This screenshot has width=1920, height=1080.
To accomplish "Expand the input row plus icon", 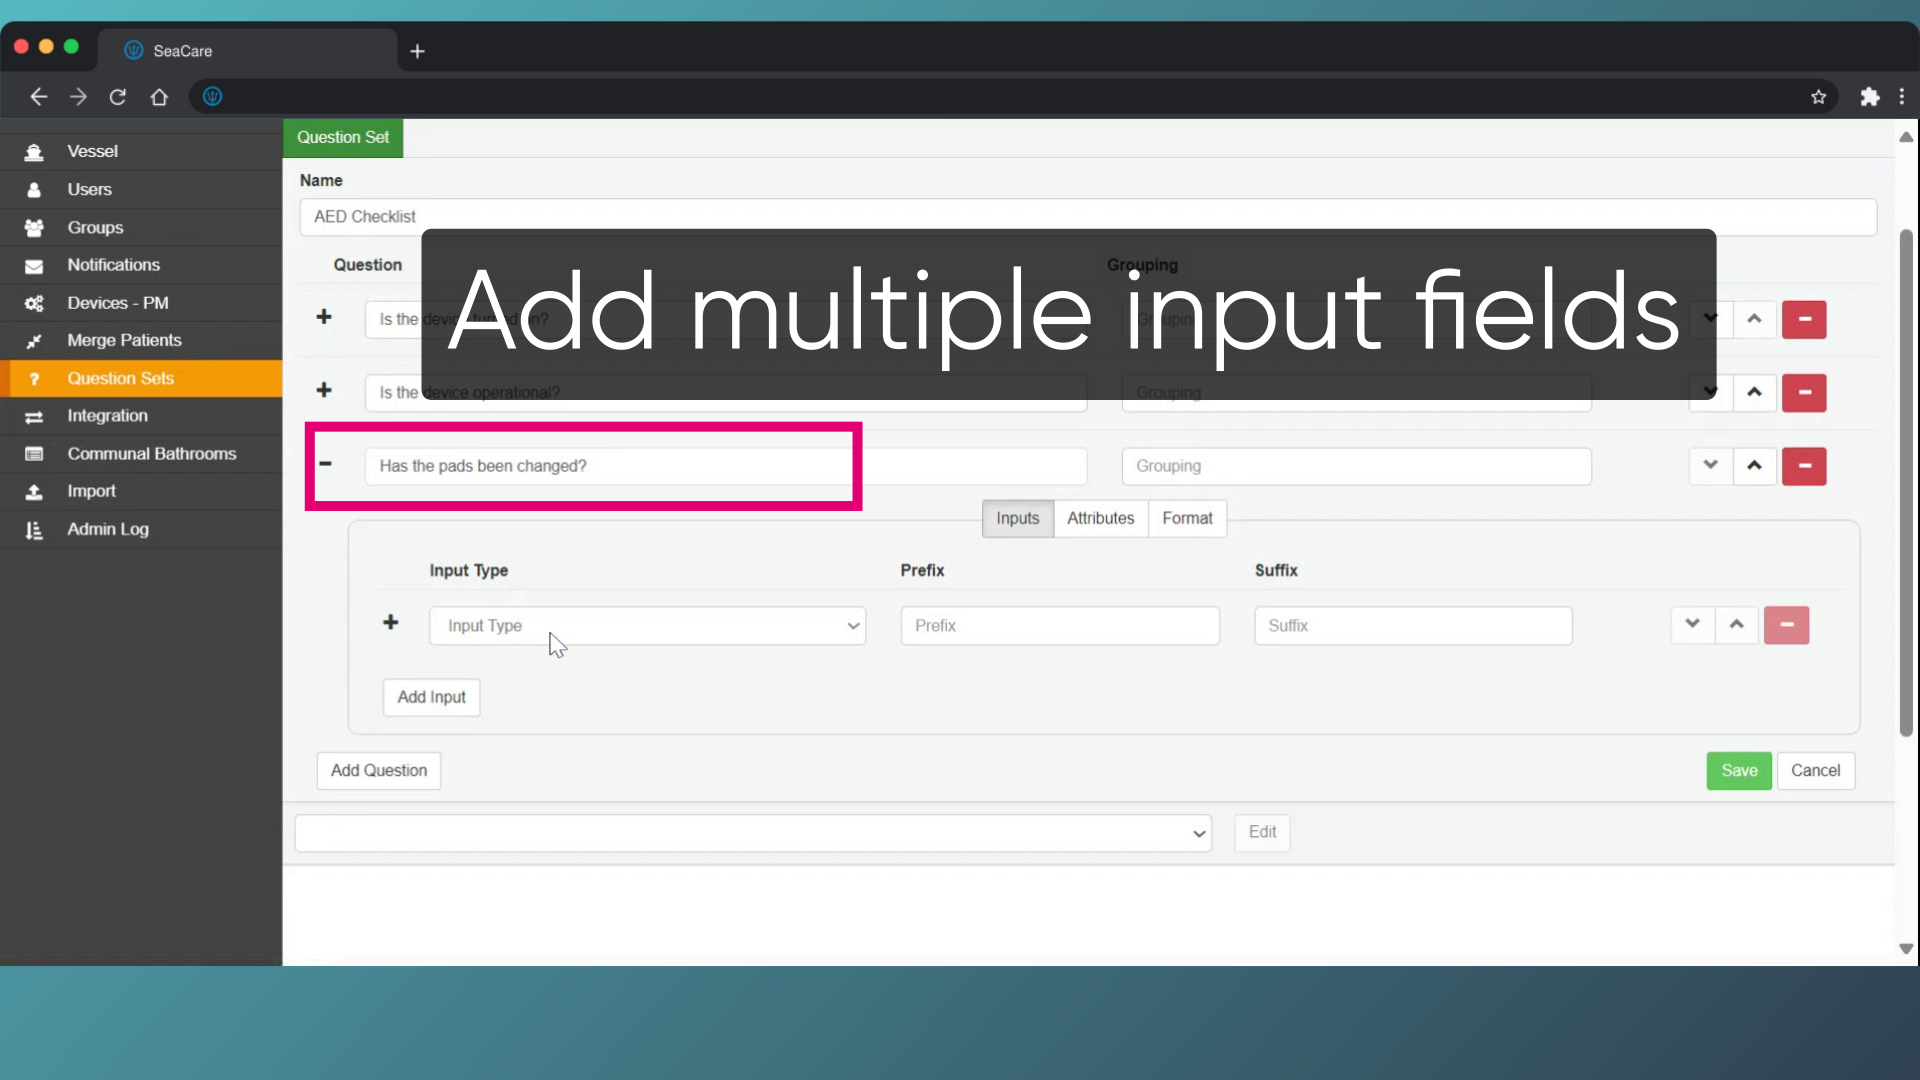I will point(391,623).
